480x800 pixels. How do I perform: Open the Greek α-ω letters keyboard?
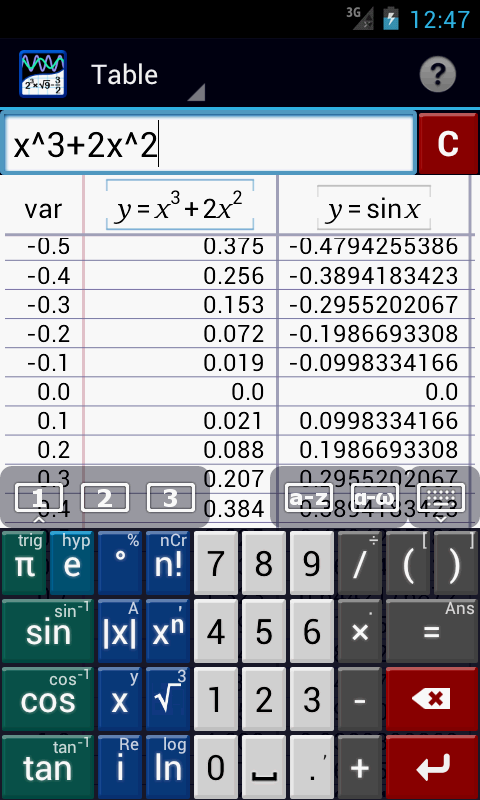click(x=375, y=497)
